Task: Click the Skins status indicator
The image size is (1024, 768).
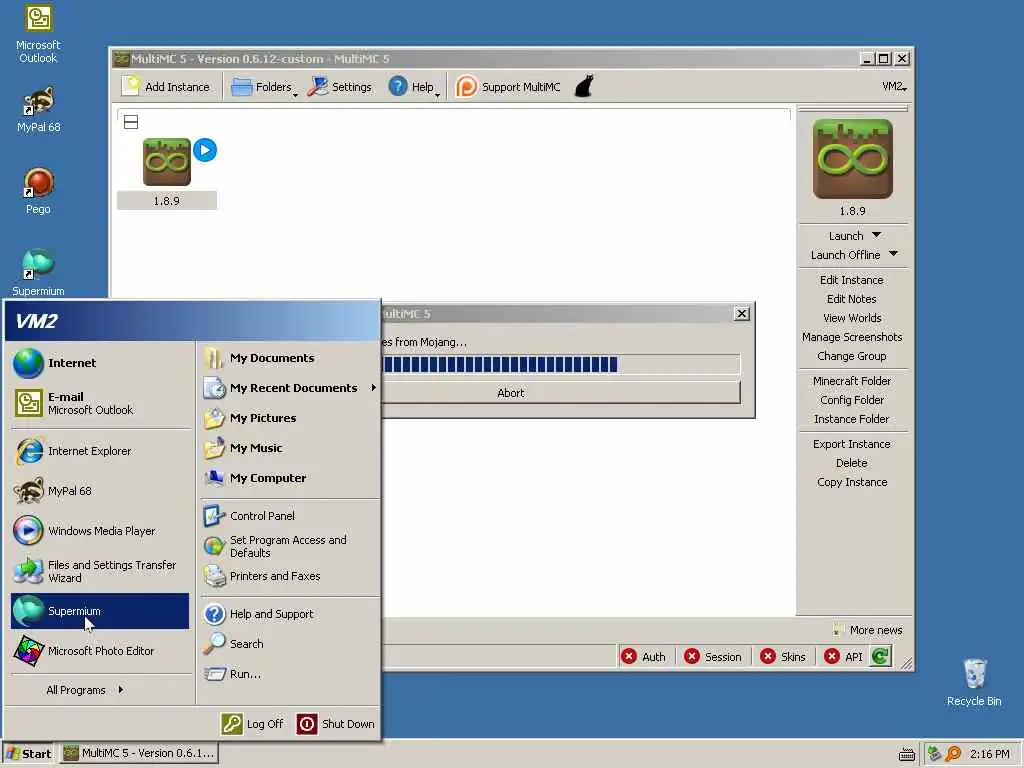Action: [x=783, y=657]
